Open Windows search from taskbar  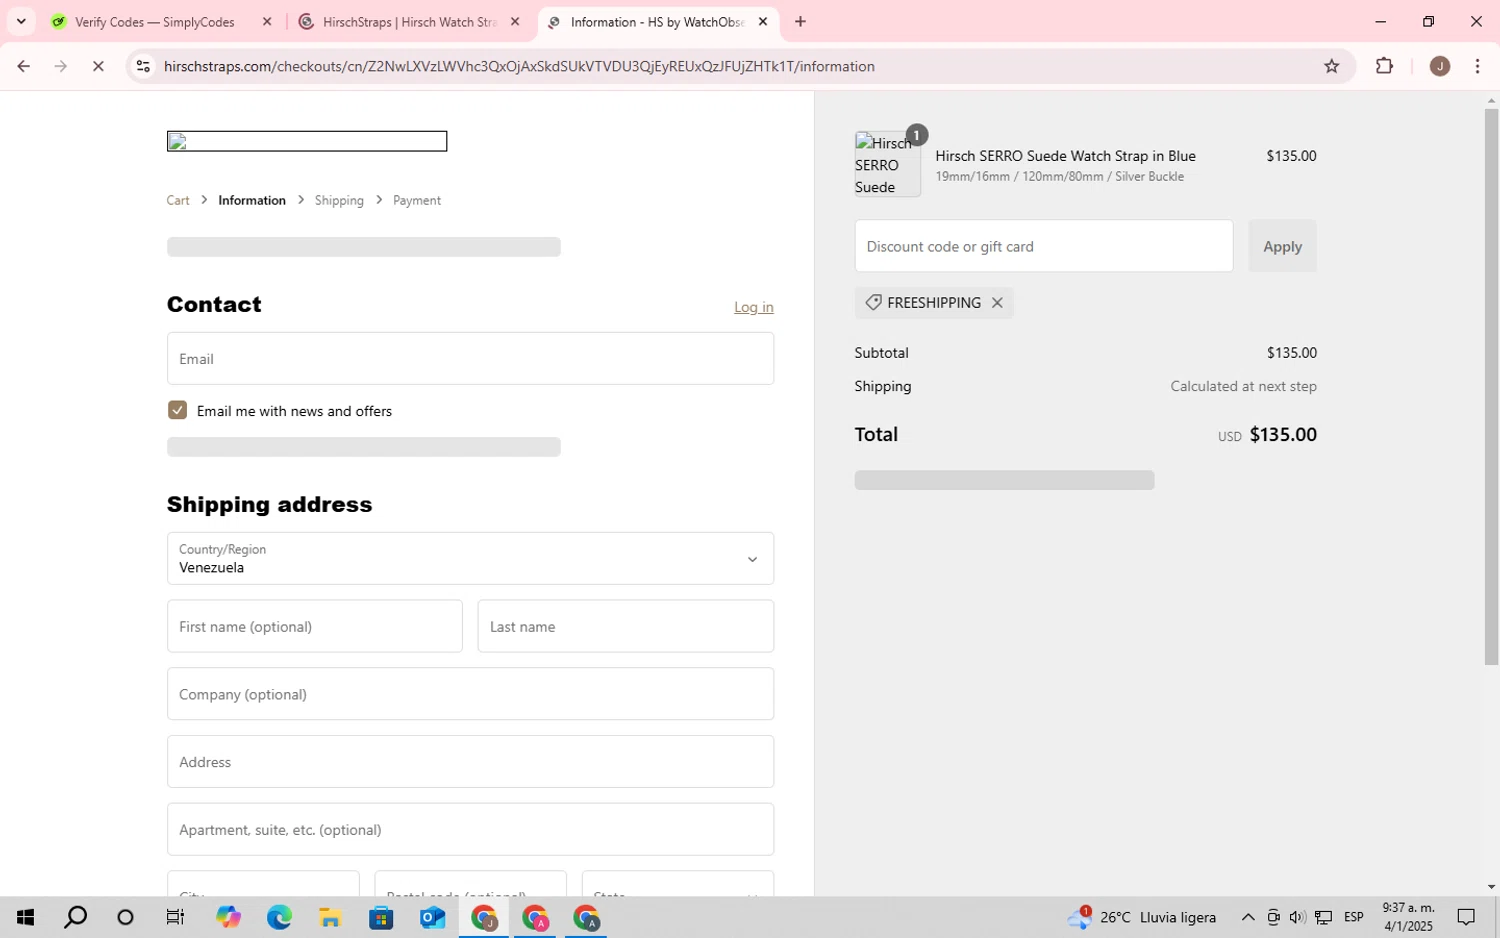(x=75, y=917)
